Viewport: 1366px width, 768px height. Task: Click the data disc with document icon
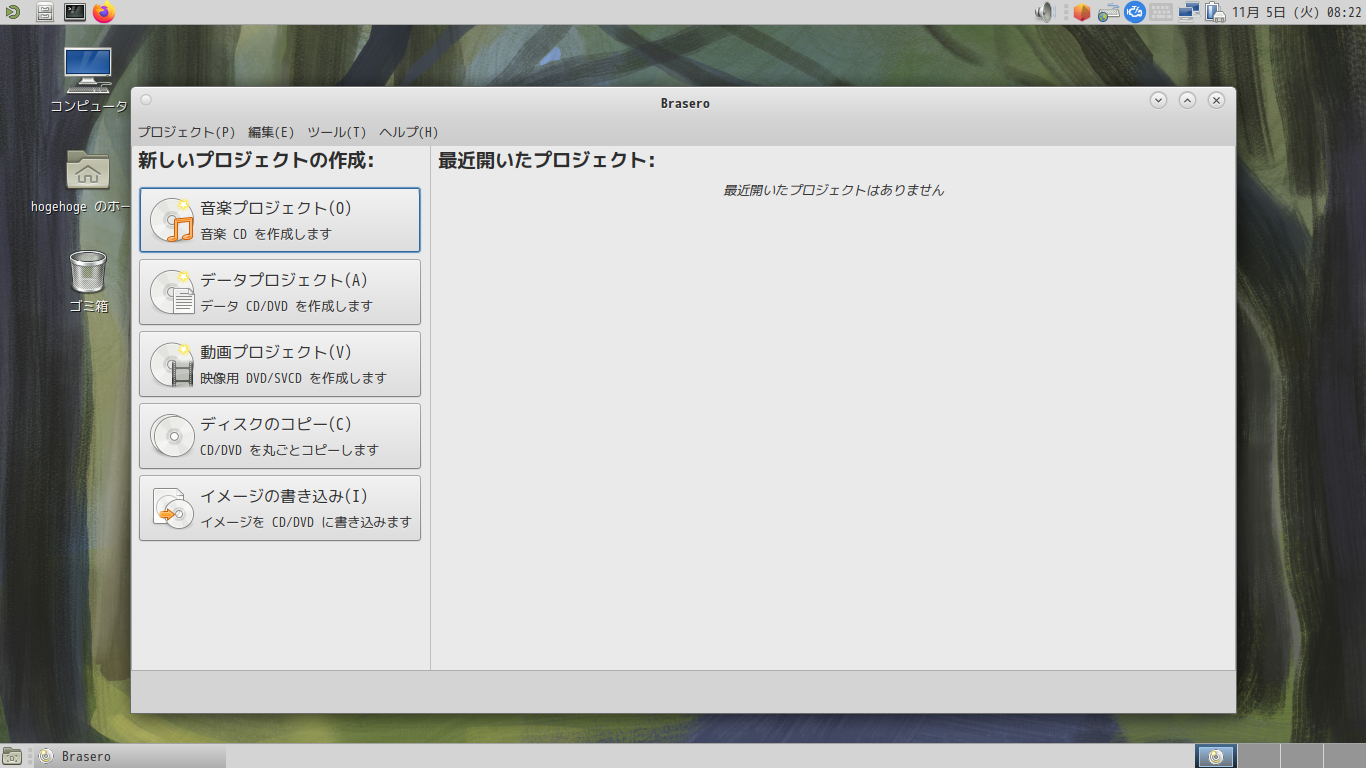(x=172, y=292)
